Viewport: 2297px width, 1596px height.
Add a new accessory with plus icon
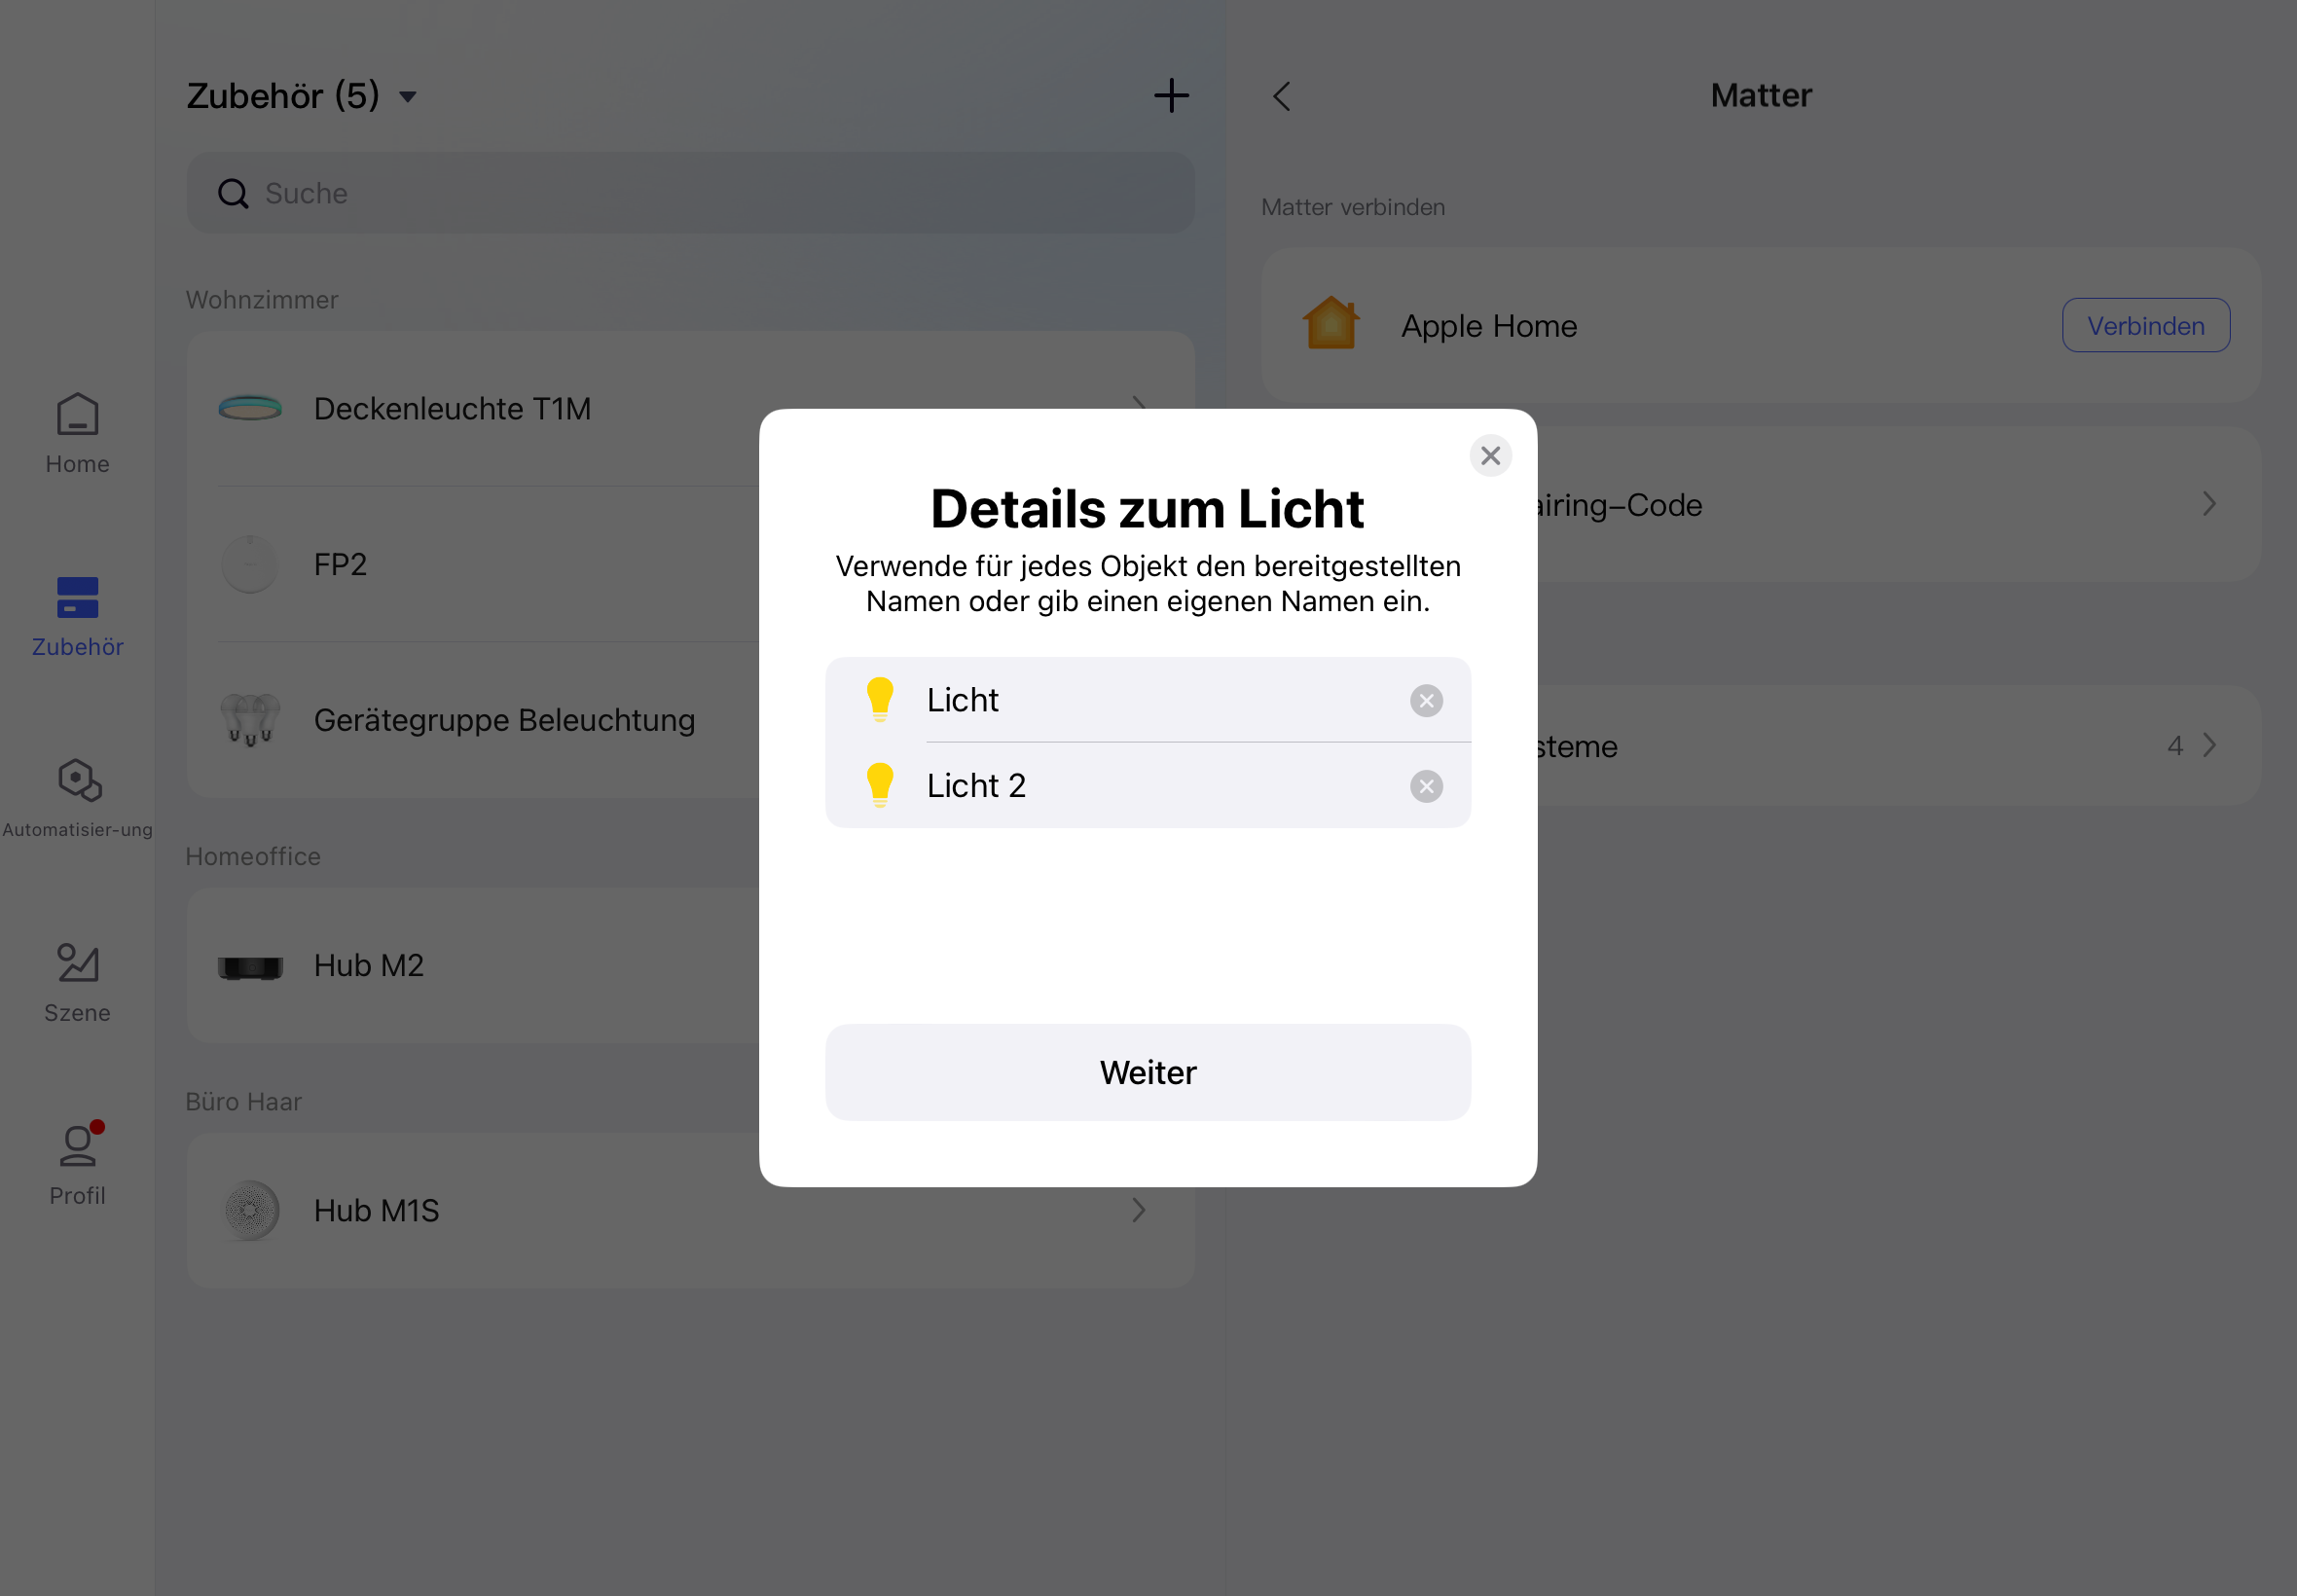[x=1171, y=96]
